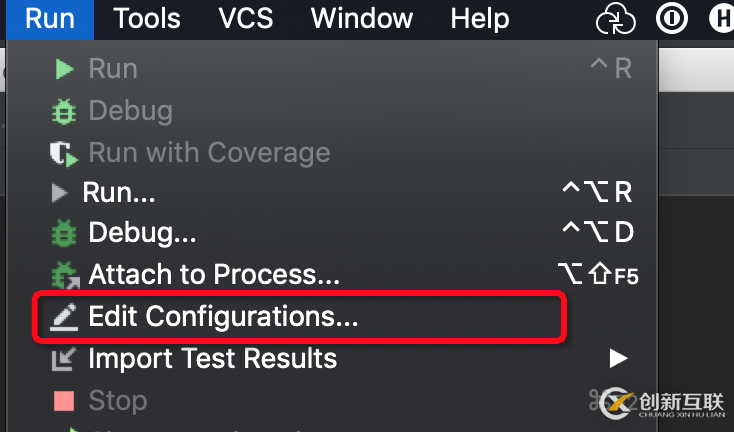Click the gray Run... triangle icon
Viewport: 734px width, 432px height.
pos(61,192)
